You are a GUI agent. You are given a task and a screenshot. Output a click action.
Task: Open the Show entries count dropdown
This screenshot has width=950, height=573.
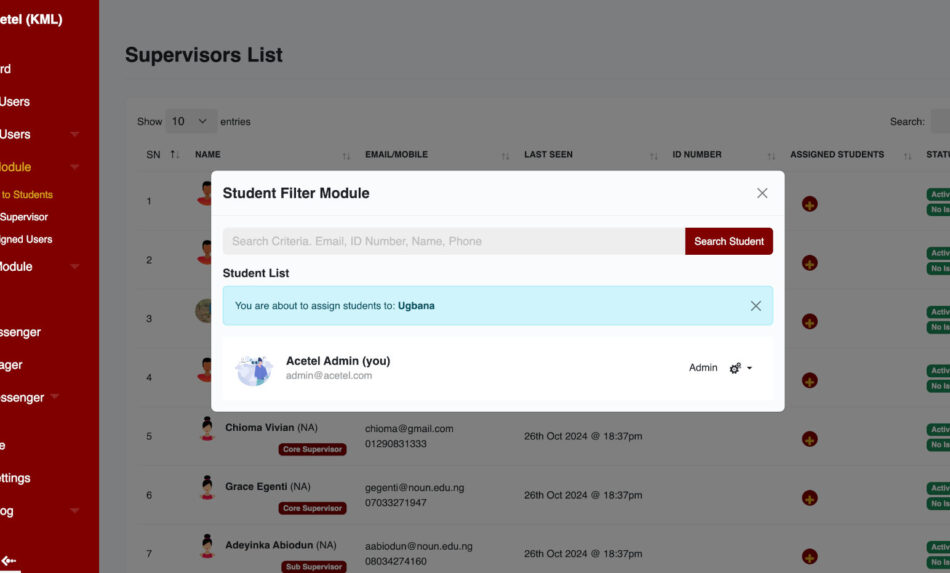[190, 121]
